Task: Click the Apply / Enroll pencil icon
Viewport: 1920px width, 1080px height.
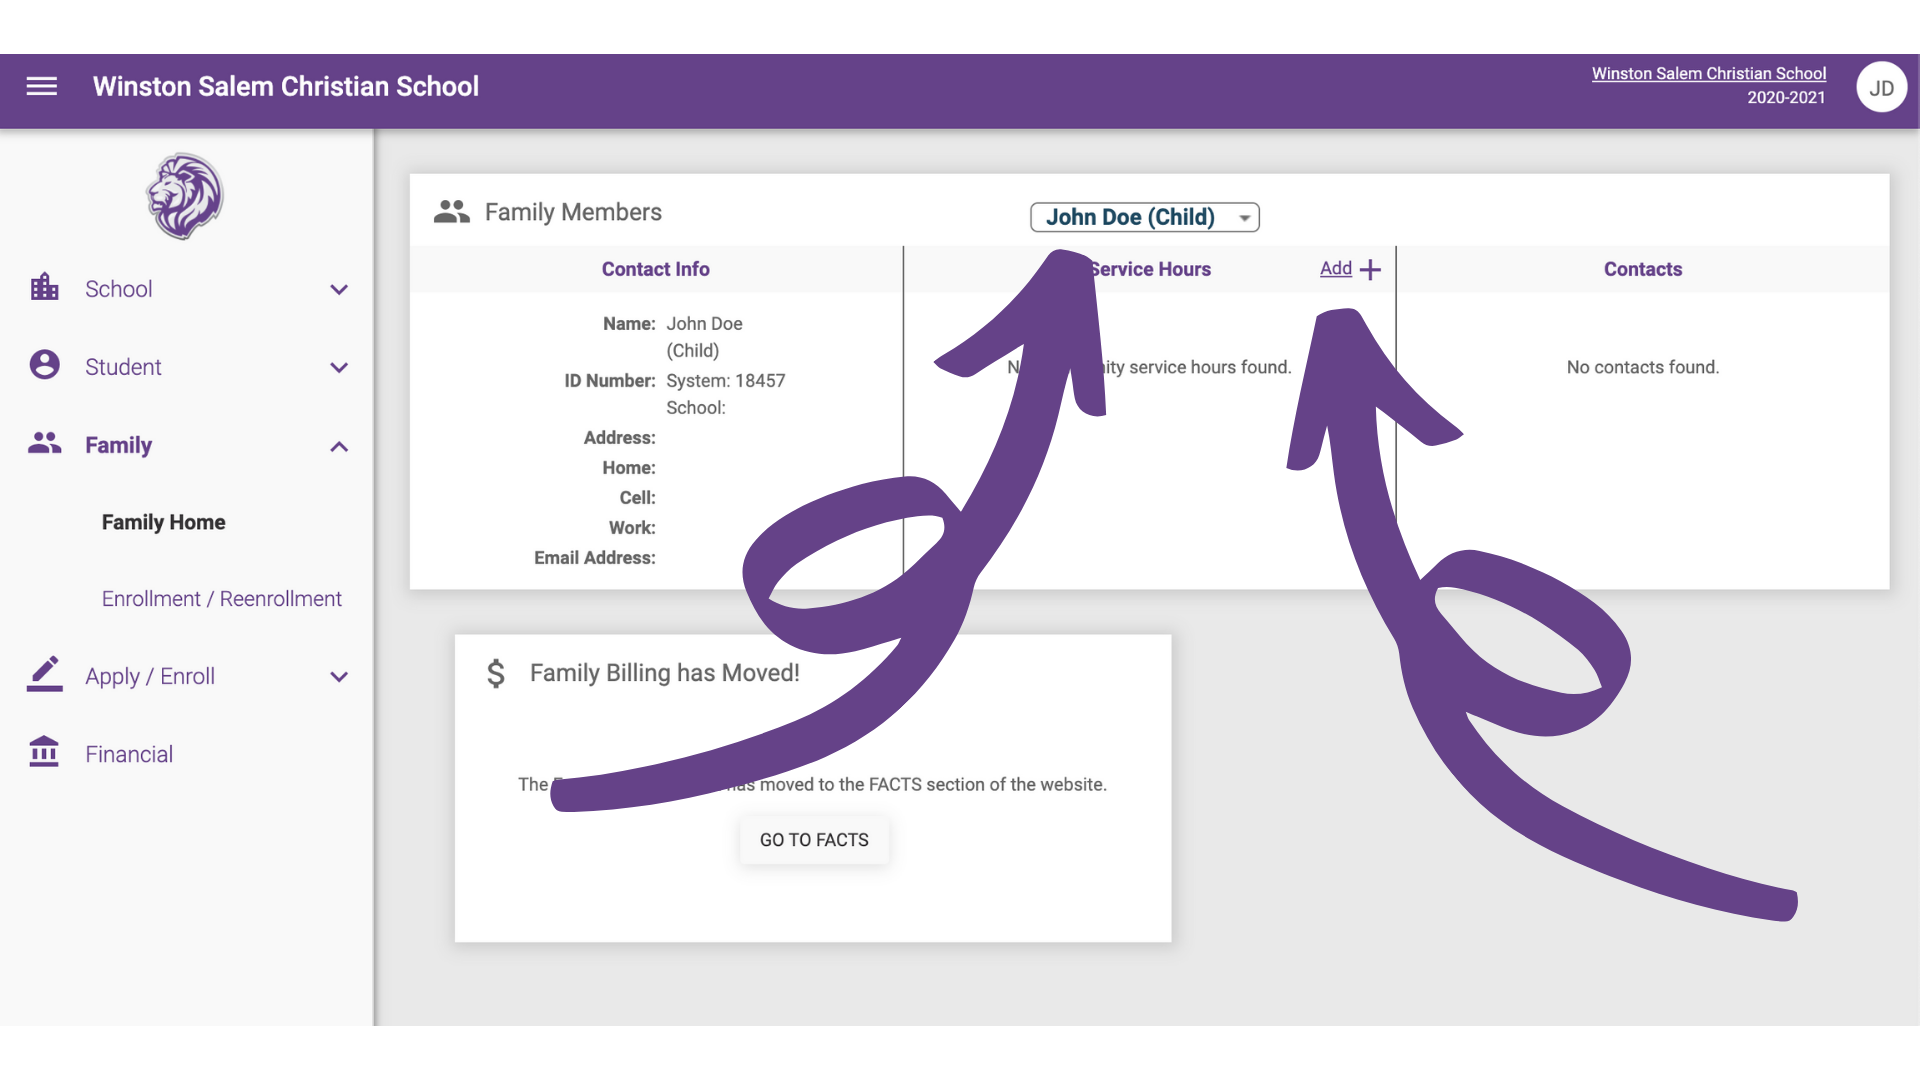Action: click(x=44, y=674)
